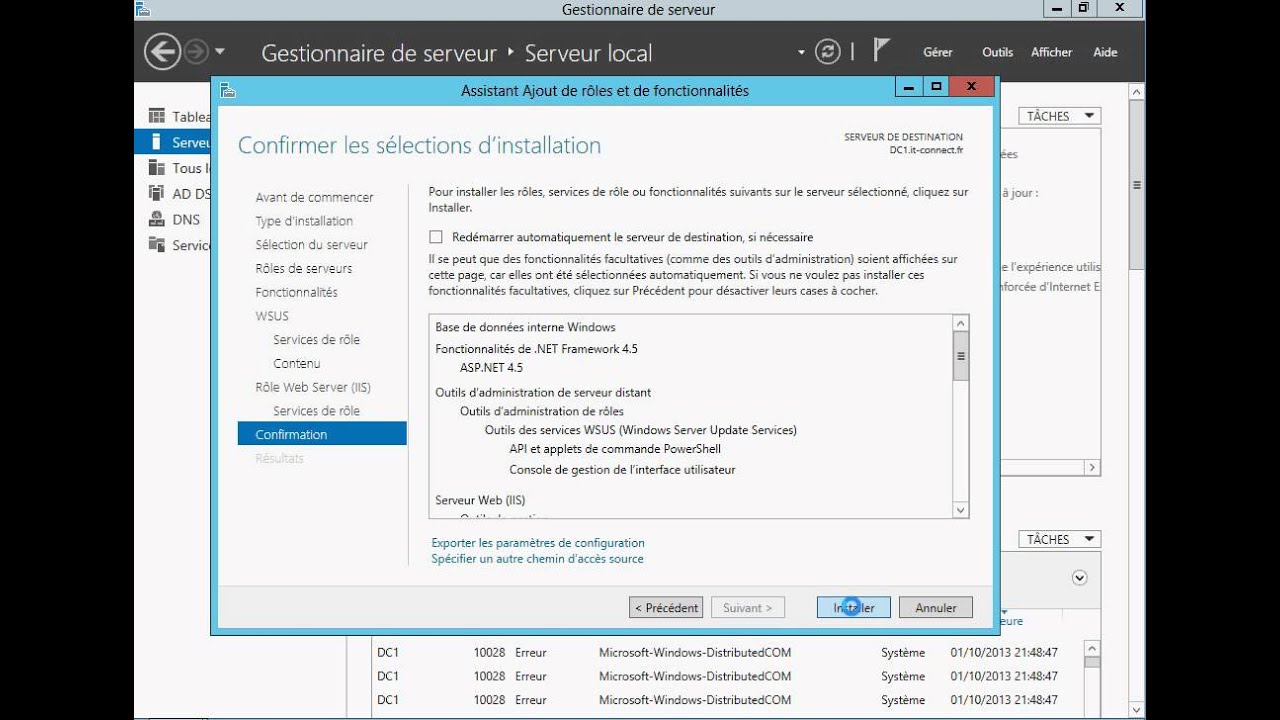The image size is (1280, 720).
Task: Click the event list scrollbar up arrow
Action: (1092, 648)
